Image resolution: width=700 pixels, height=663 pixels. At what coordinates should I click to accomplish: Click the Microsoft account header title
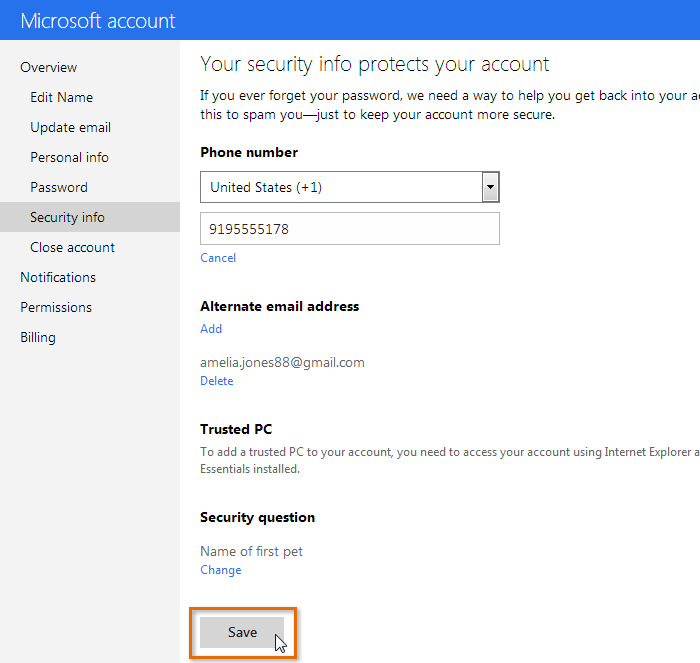pyautogui.click(x=98, y=21)
